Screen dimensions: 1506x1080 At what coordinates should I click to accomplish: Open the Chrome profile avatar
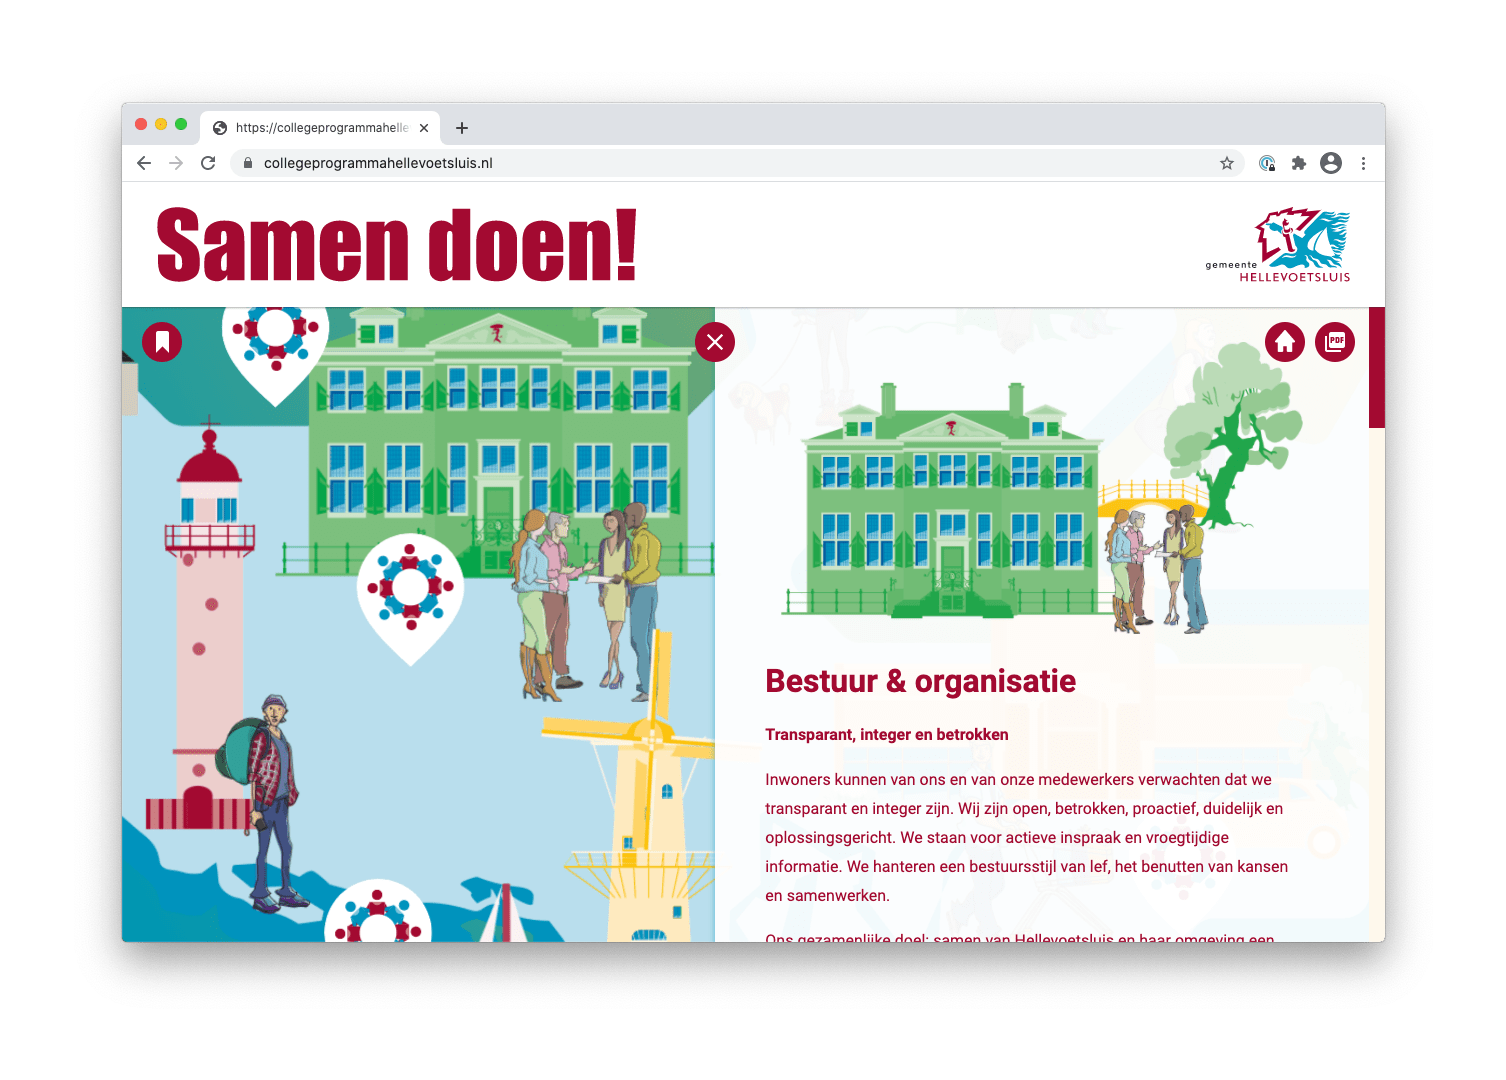tap(1331, 163)
